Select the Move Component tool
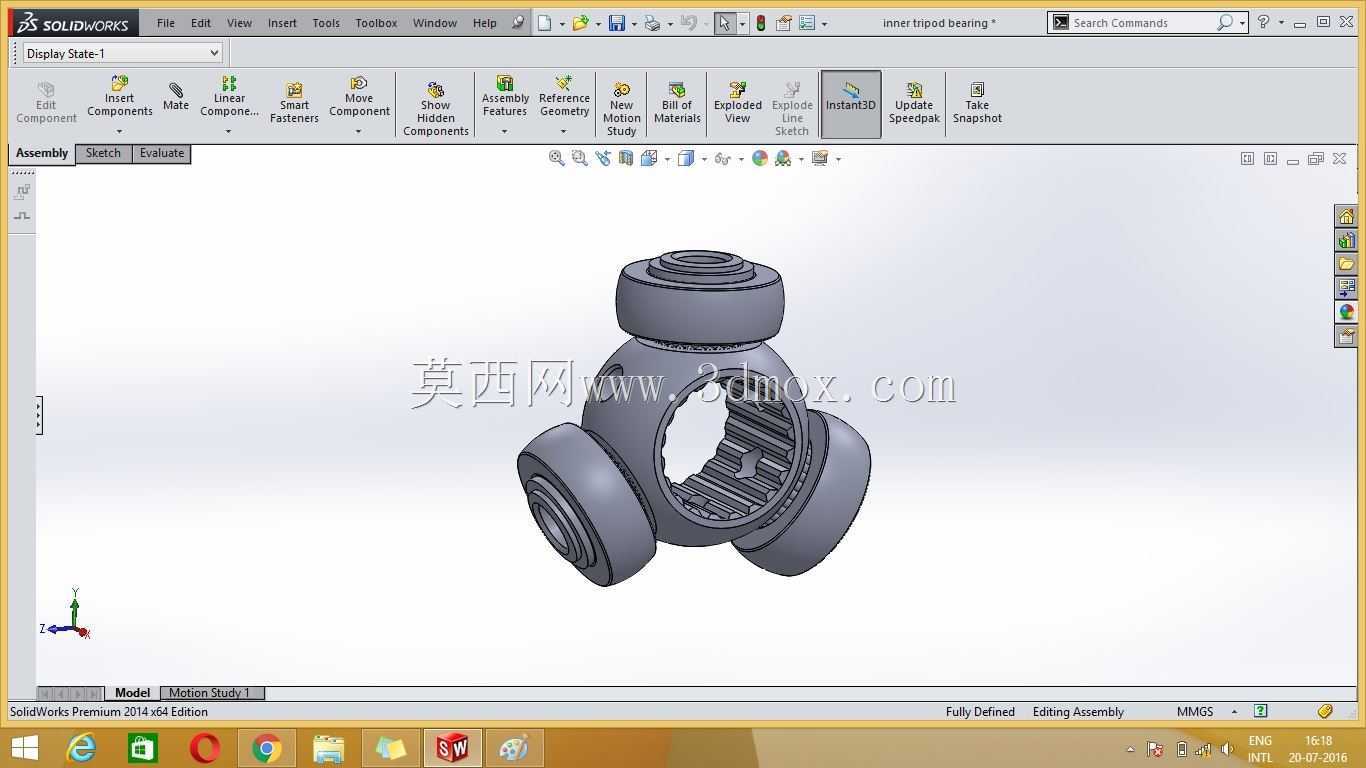Screen dimensions: 1366x768 tap(359, 98)
